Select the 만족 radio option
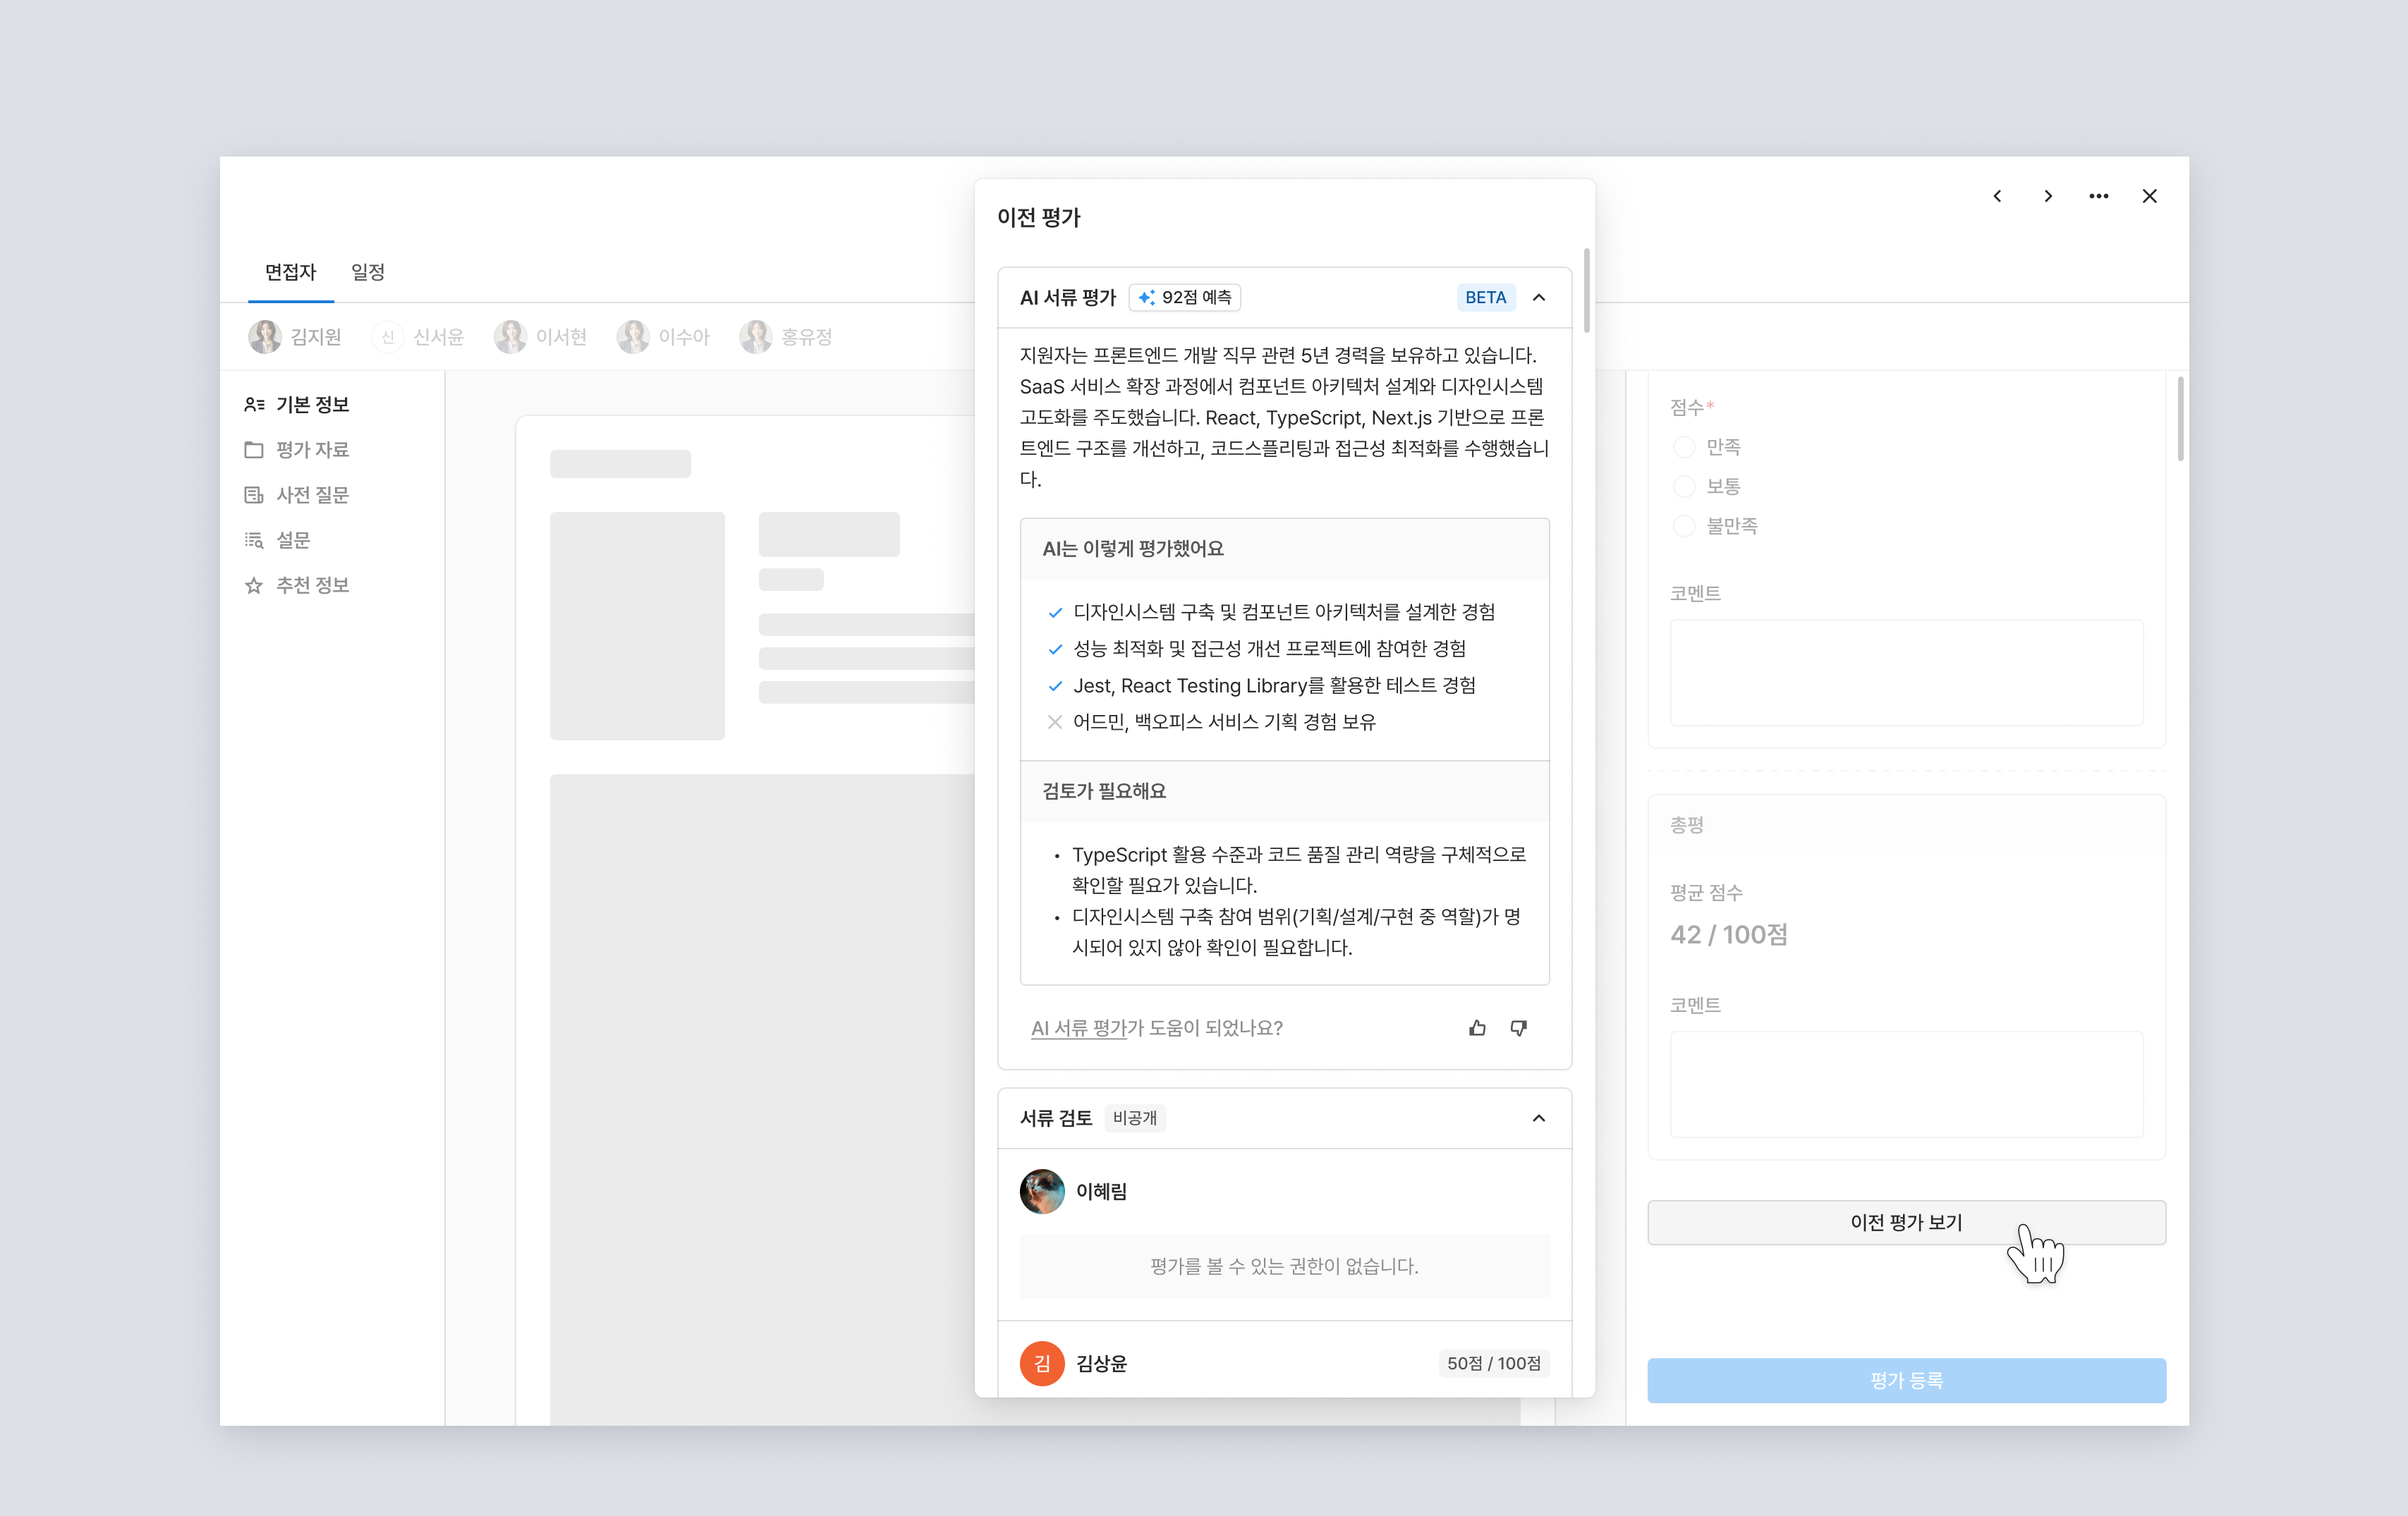 [1684, 447]
